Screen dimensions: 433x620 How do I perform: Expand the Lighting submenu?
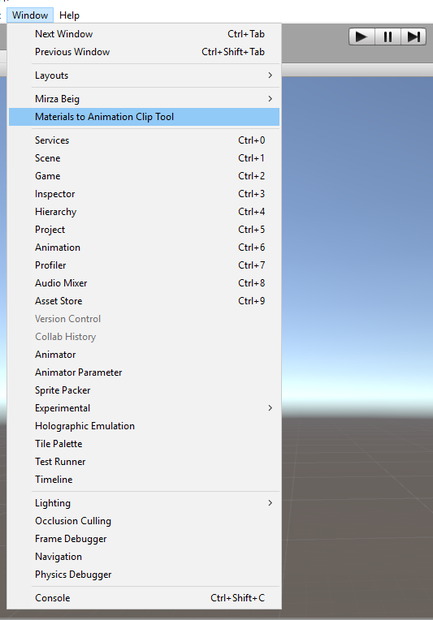tap(144, 503)
